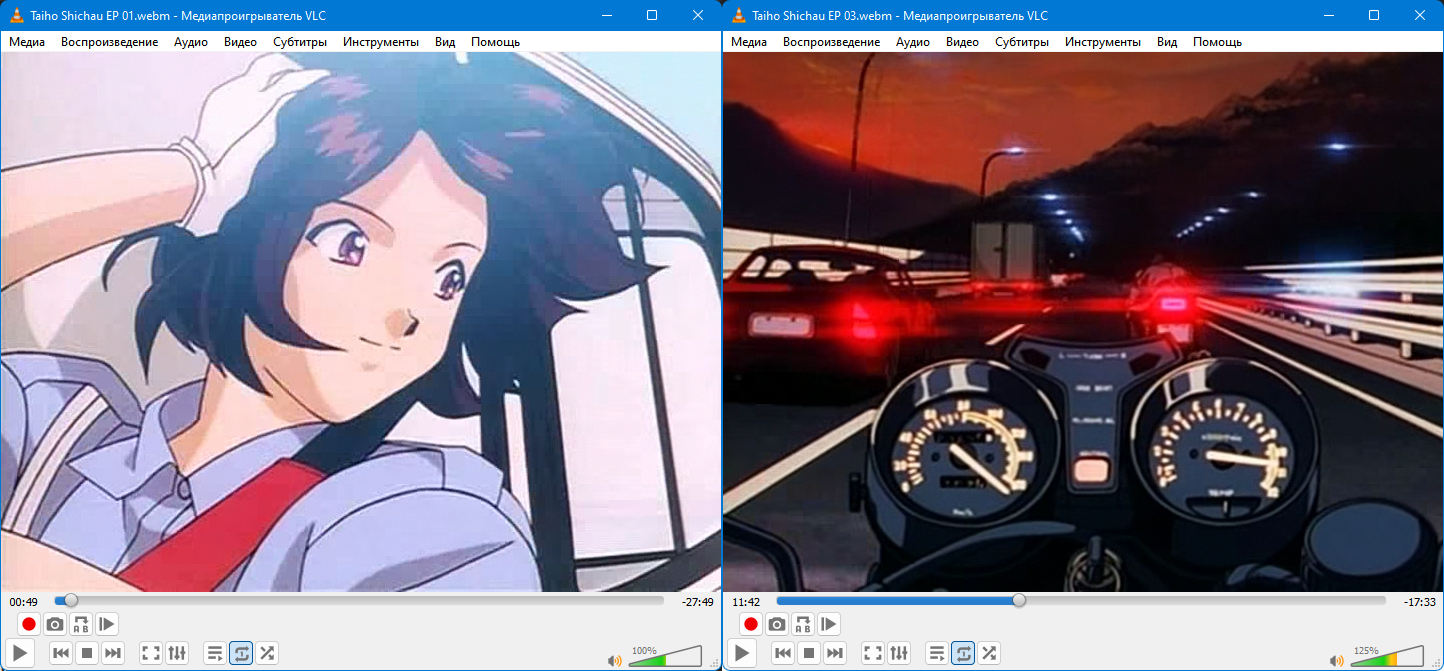This screenshot has height=671, width=1444.
Task: Toggle shuffle in EP 01 window
Action: coord(267,653)
